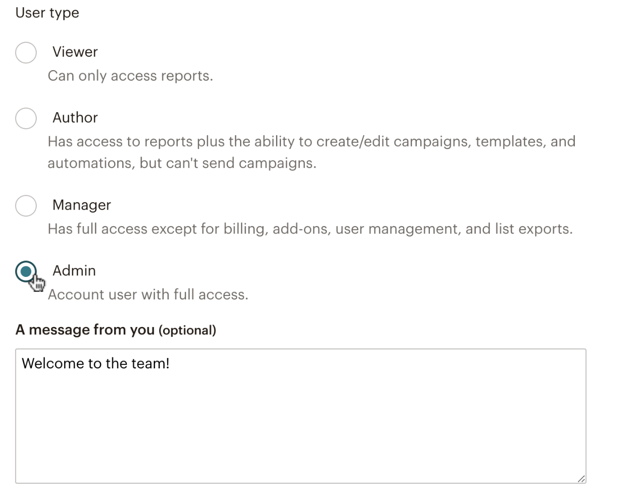Screen dimensions: 619x495
Task: Click the '(optional)' hint text
Action: 187,330
